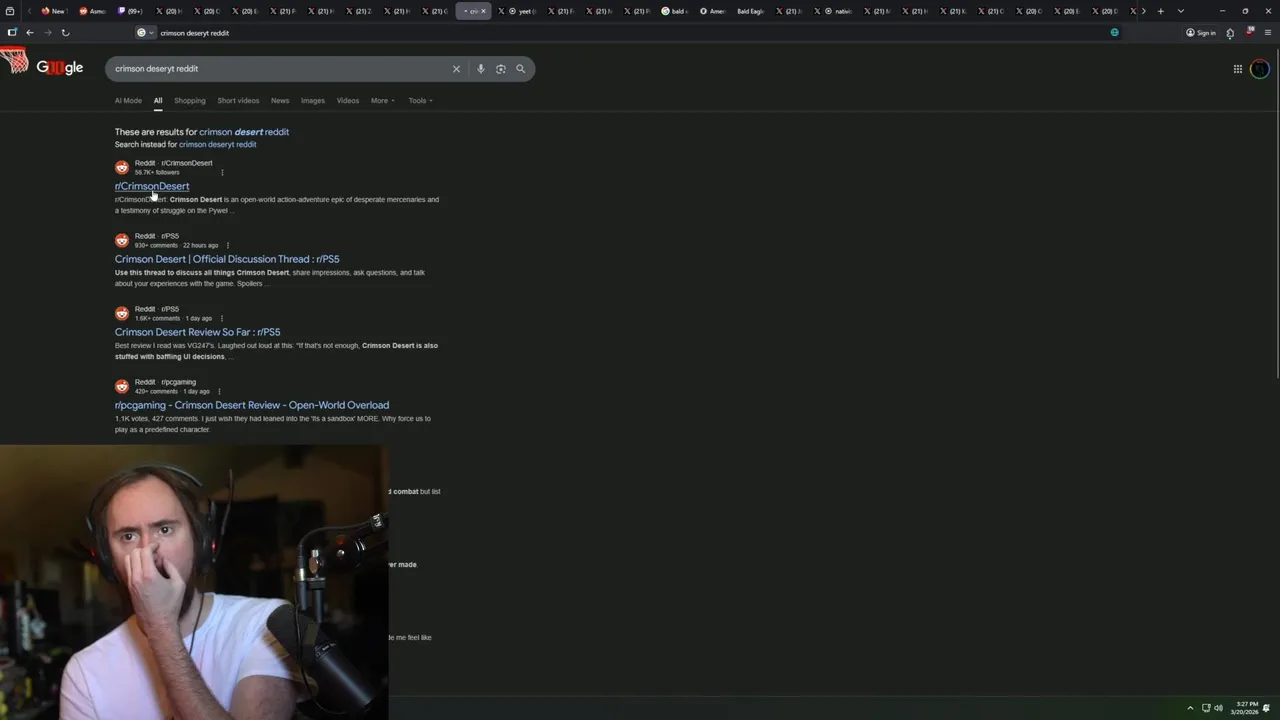Click Reddit favicon of r/pcgaming result
Image resolution: width=1280 pixels, height=720 pixels.
pos(122,386)
